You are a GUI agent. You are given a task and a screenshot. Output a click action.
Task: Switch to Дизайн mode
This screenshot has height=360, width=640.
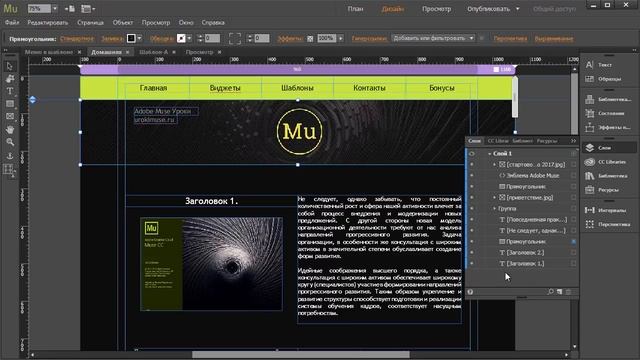click(393, 9)
